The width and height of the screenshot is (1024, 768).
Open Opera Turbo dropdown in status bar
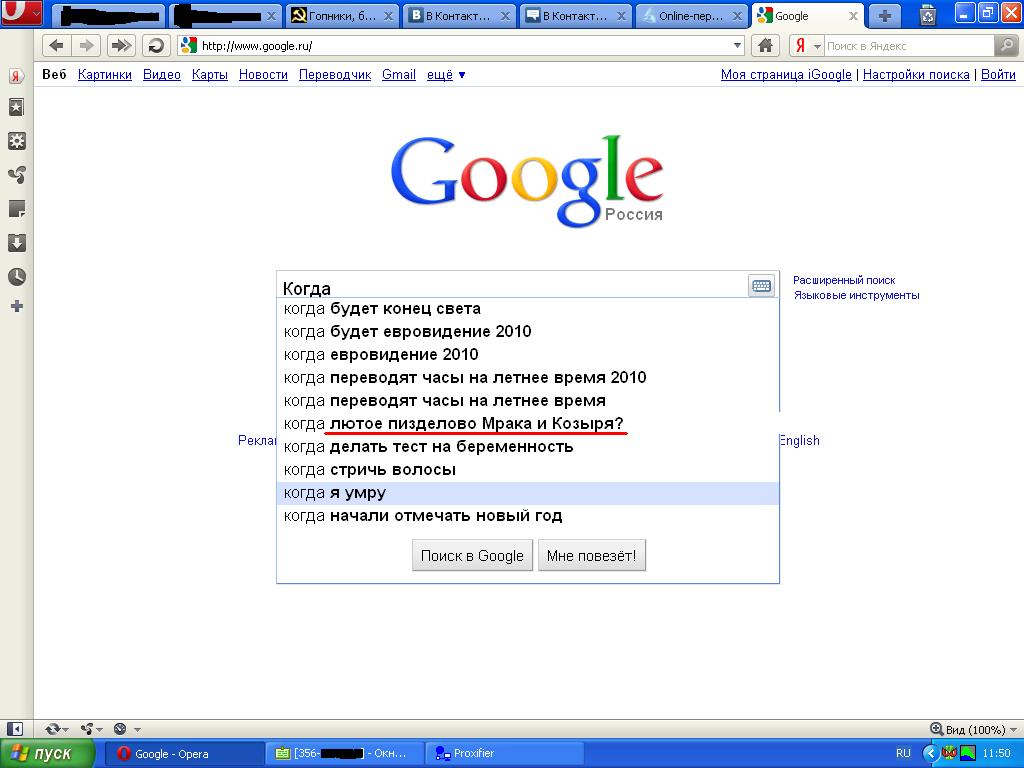(x=127, y=729)
